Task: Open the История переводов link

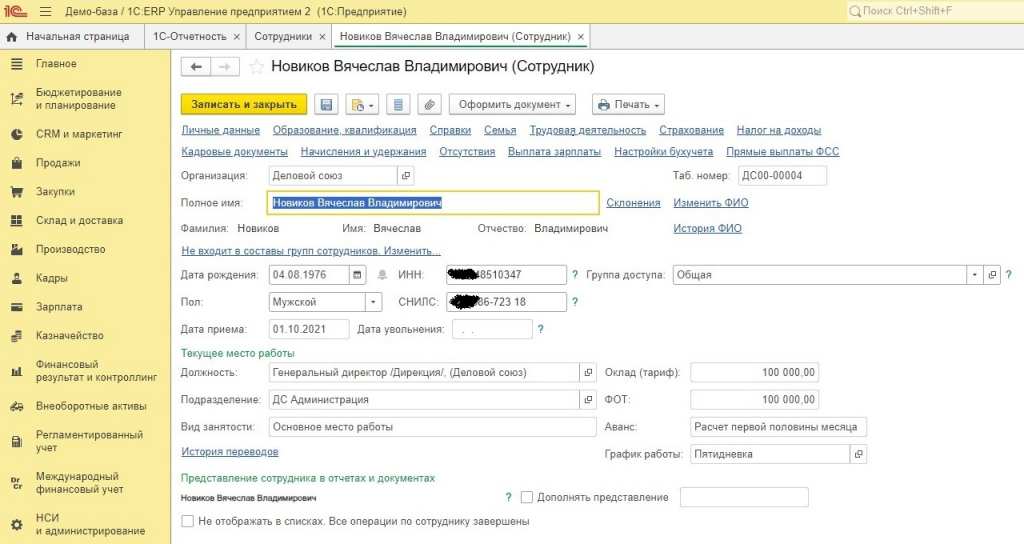Action: pos(230,451)
